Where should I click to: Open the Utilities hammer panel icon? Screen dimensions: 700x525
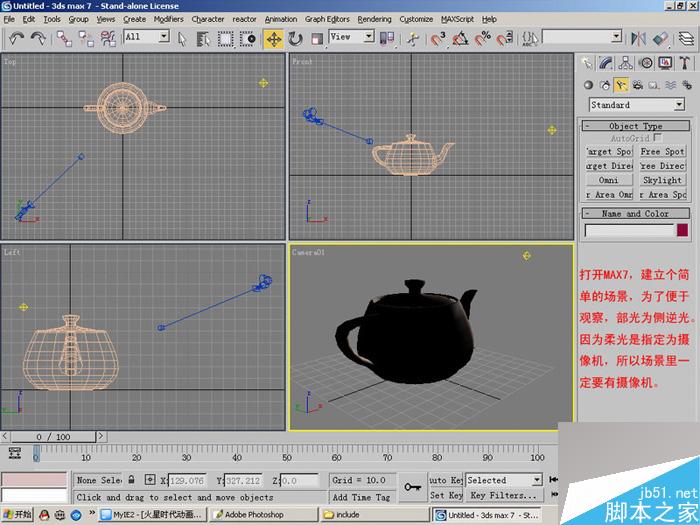[x=682, y=63]
